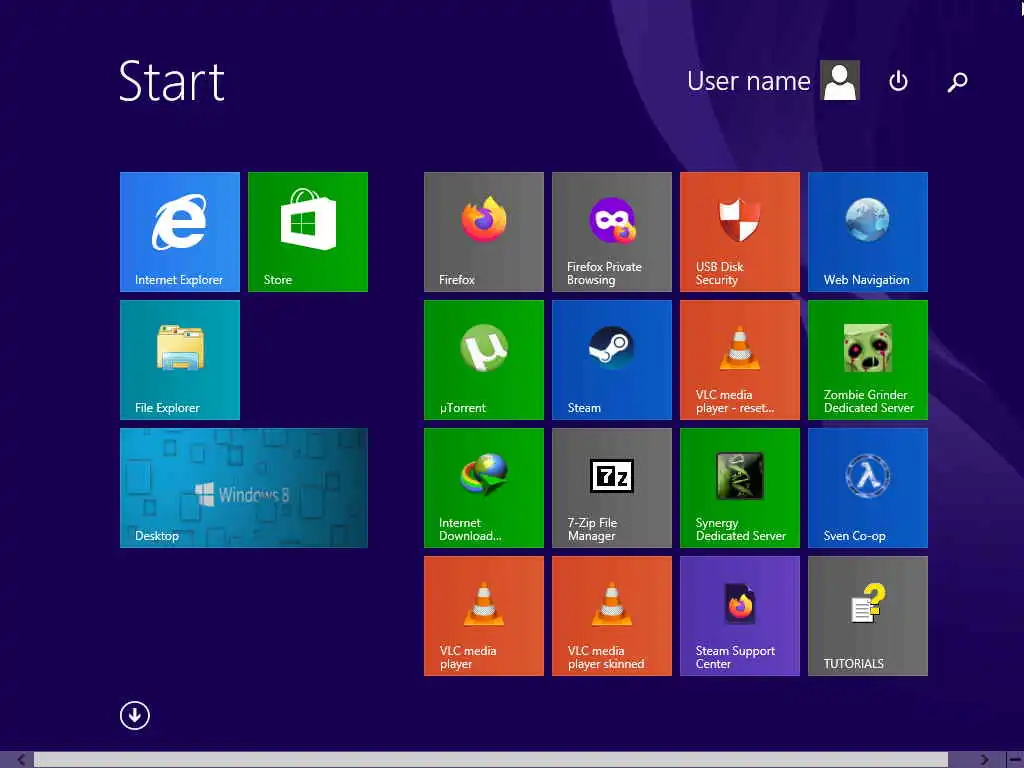Start the µTorrent tile
The image size is (1024, 768).
[483, 360]
